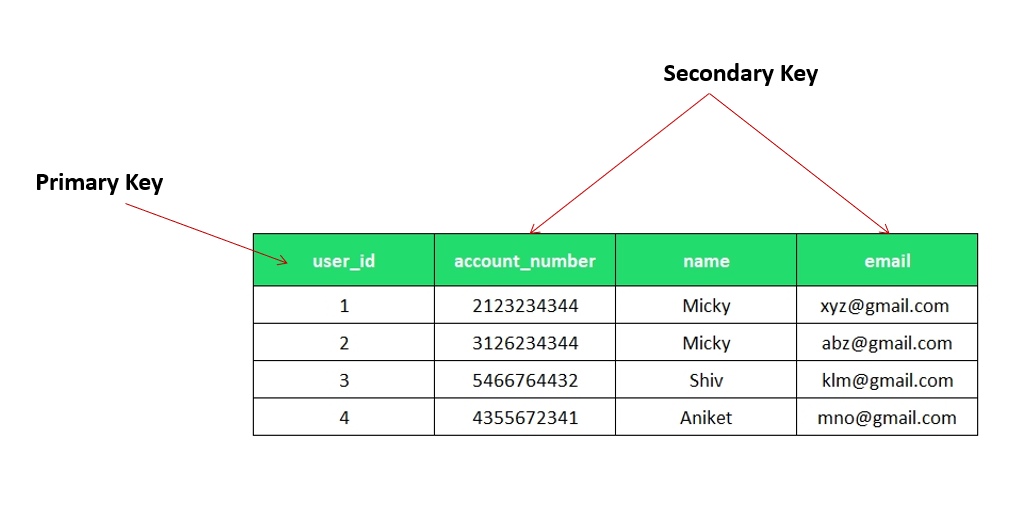Select the user_id cell containing 1
The height and width of the screenshot is (508, 1018).
[344, 305]
